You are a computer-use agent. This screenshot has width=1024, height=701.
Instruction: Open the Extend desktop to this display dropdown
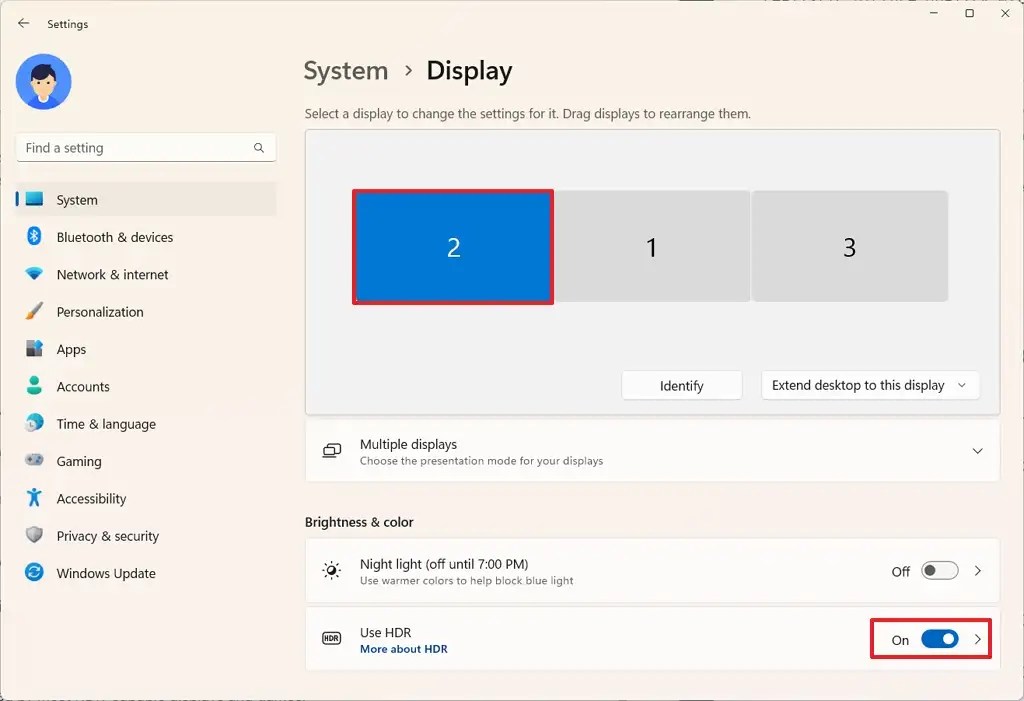[x=869, y=385]
